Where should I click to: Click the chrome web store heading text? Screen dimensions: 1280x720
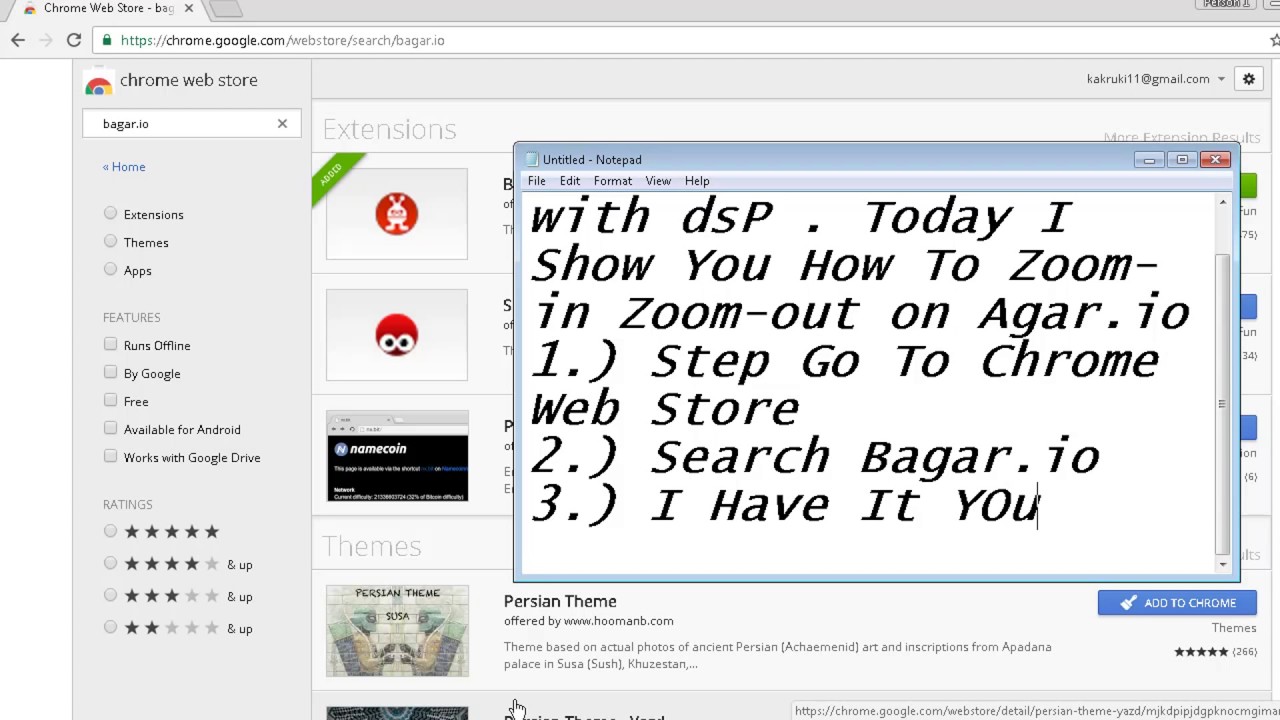189,80
